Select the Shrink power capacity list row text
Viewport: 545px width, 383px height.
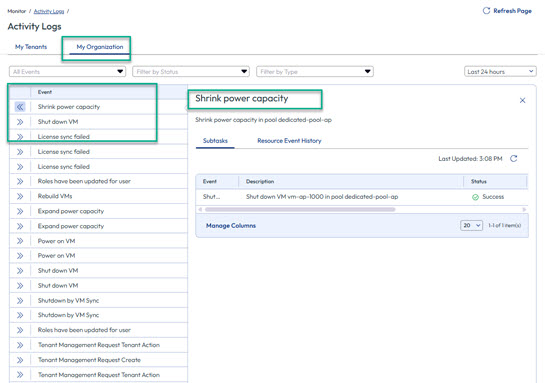coord(69,107)
